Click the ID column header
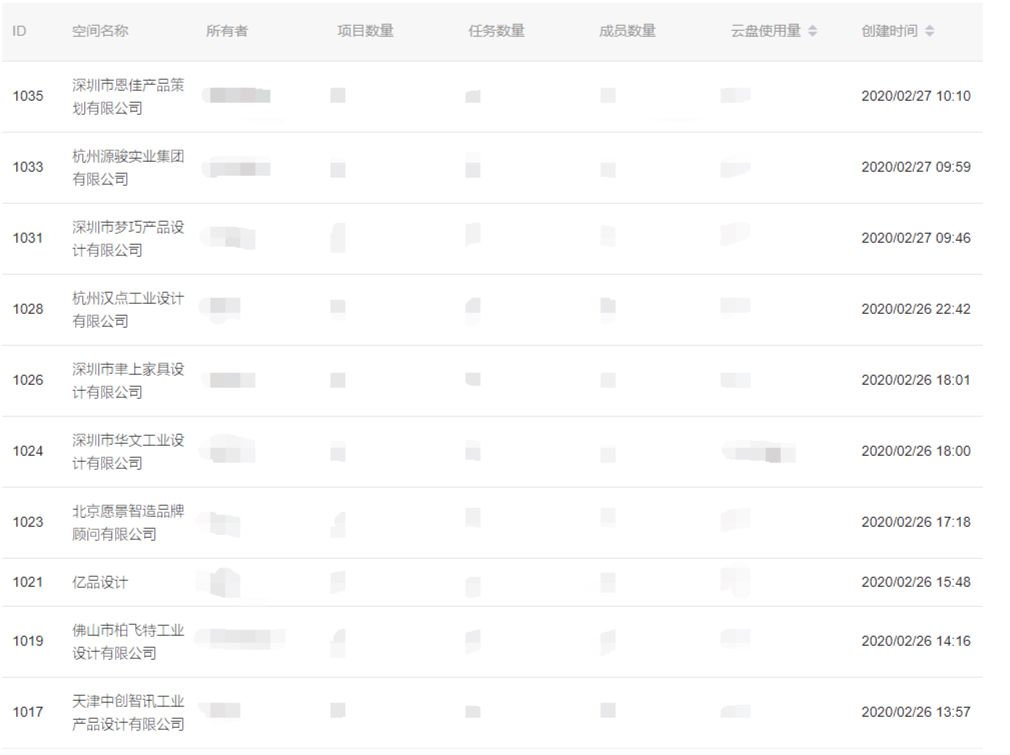The image size is (1010, 755). [x=19, y=31]
